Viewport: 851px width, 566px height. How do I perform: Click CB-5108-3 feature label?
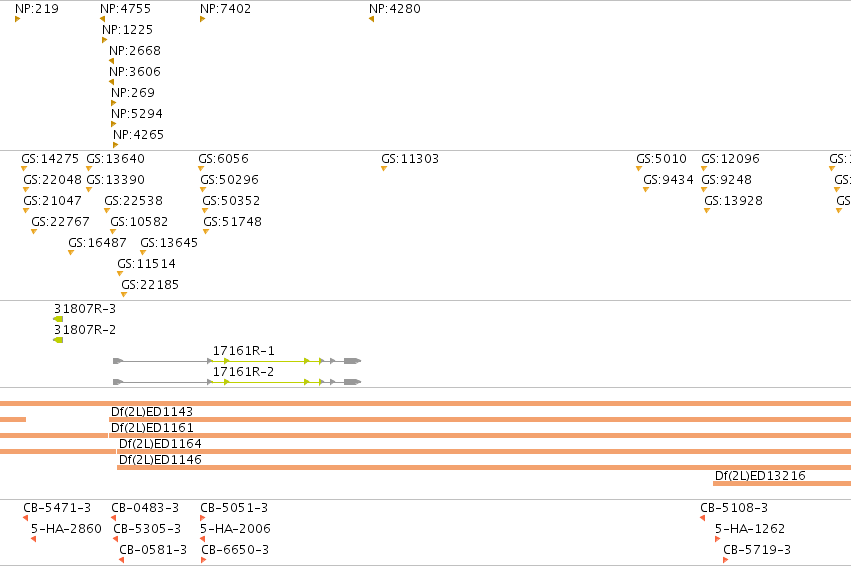pos(734,508)
